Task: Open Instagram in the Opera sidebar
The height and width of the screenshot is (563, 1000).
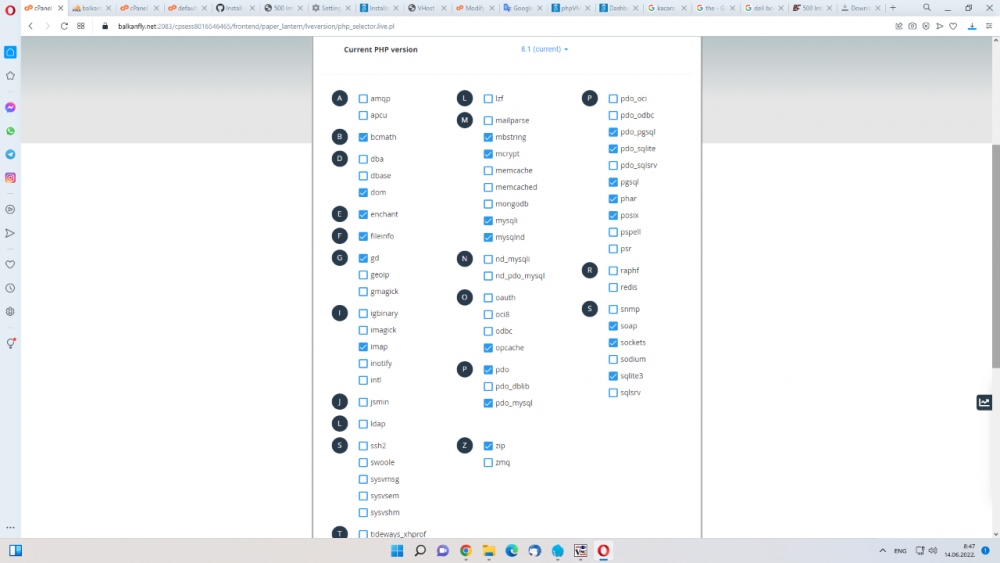Action: pyautogui.click(x=10, y=178)
